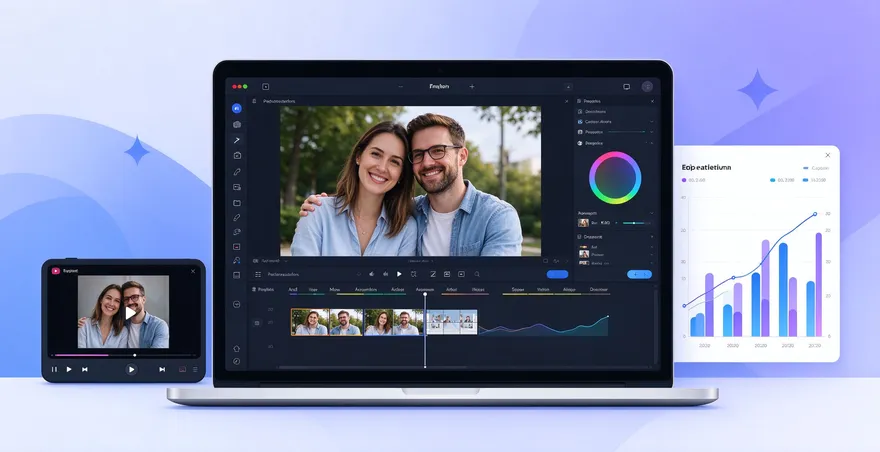Select the camera icon in the editor sidebar

(x=236, y=125)
